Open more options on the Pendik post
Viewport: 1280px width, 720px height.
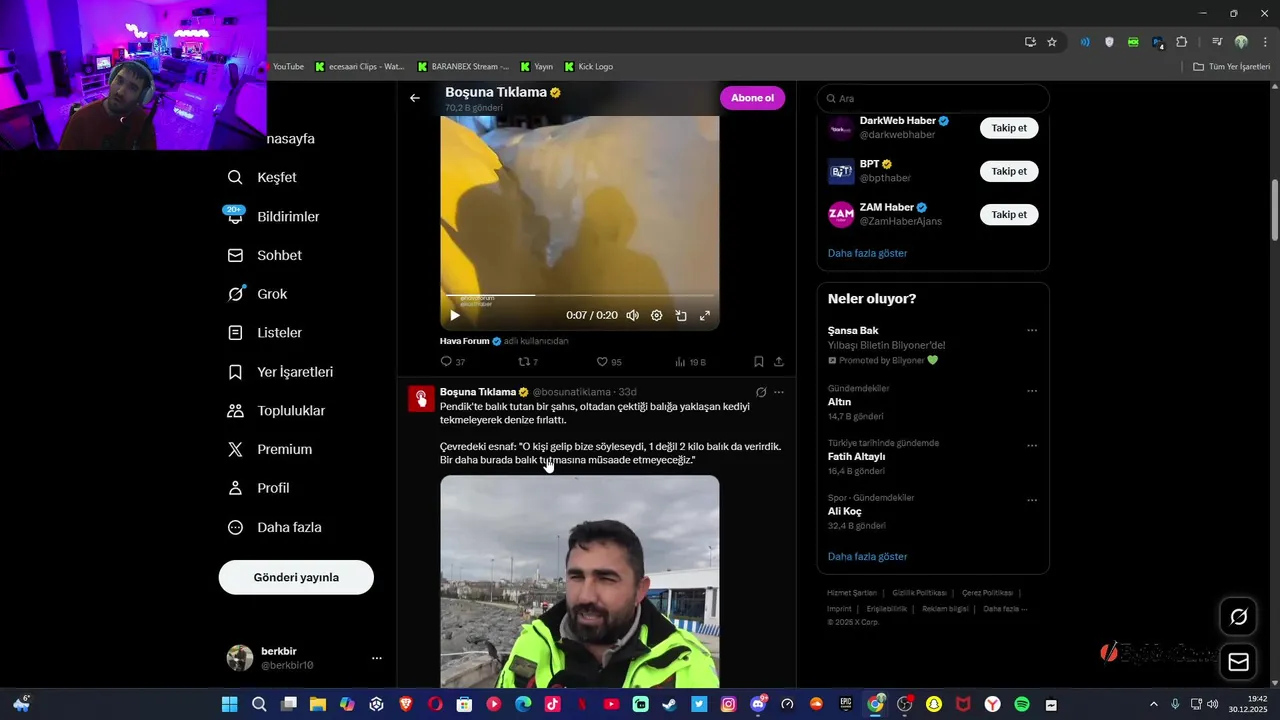click(779, 392)
